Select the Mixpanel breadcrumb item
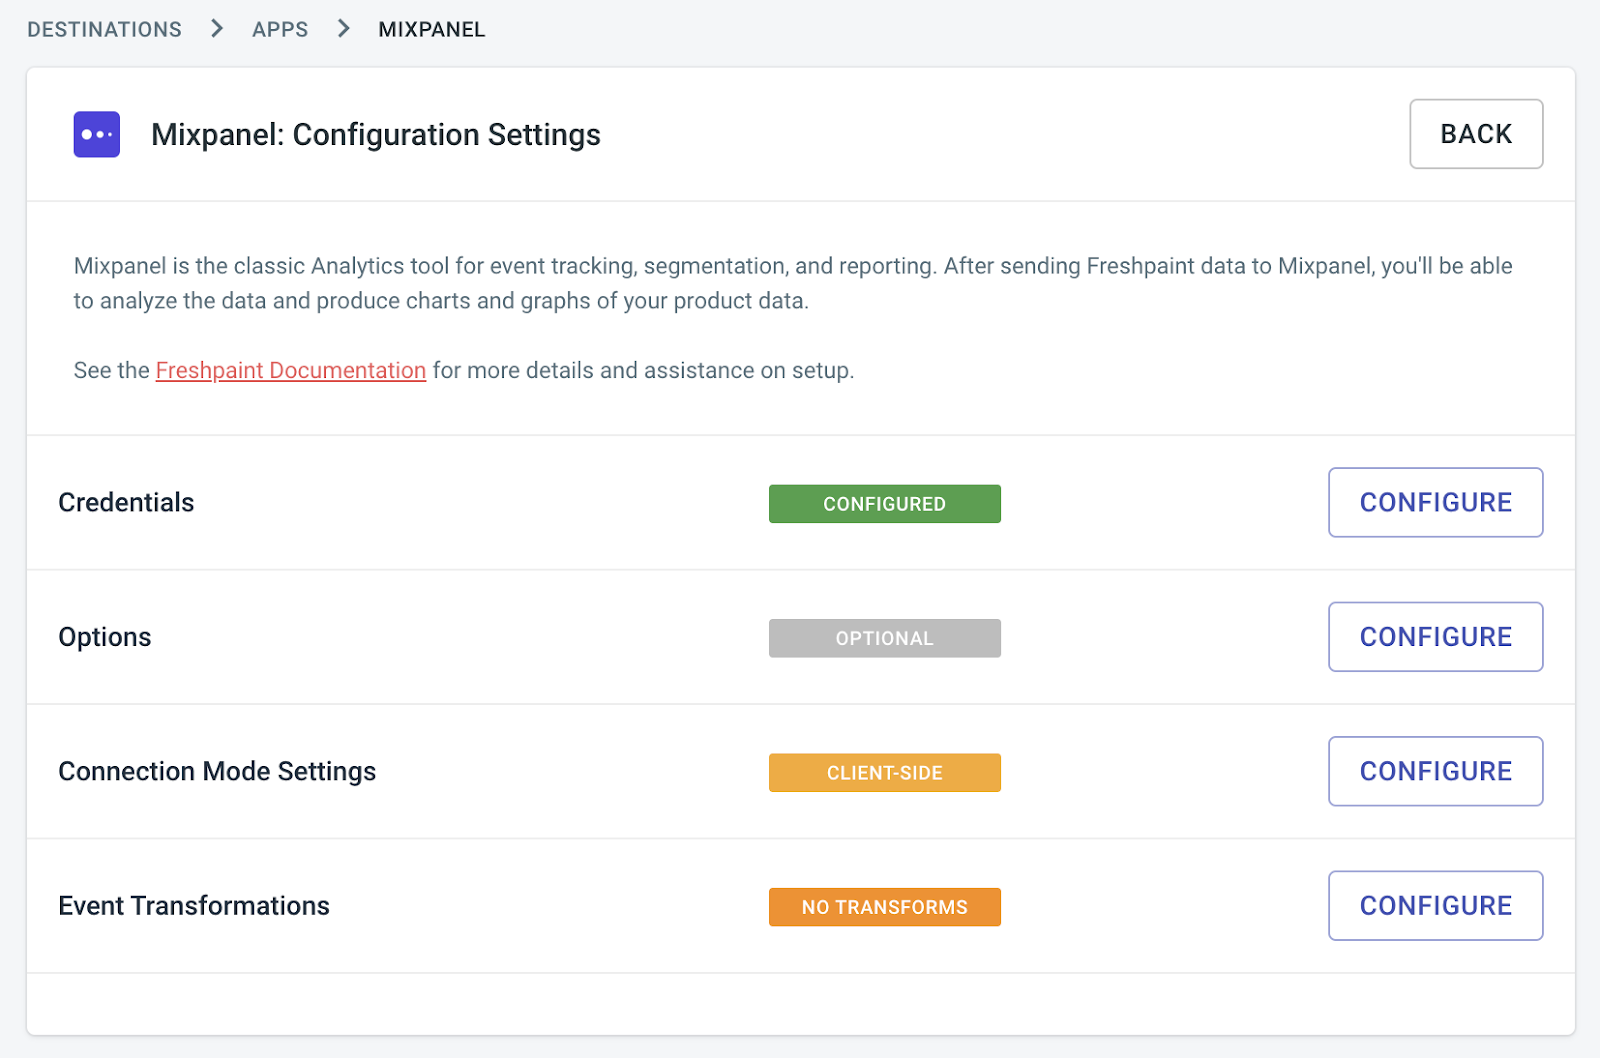The width and height of the screenshot is (1600, 1058). pyautogui.click(x=432, y=30)
